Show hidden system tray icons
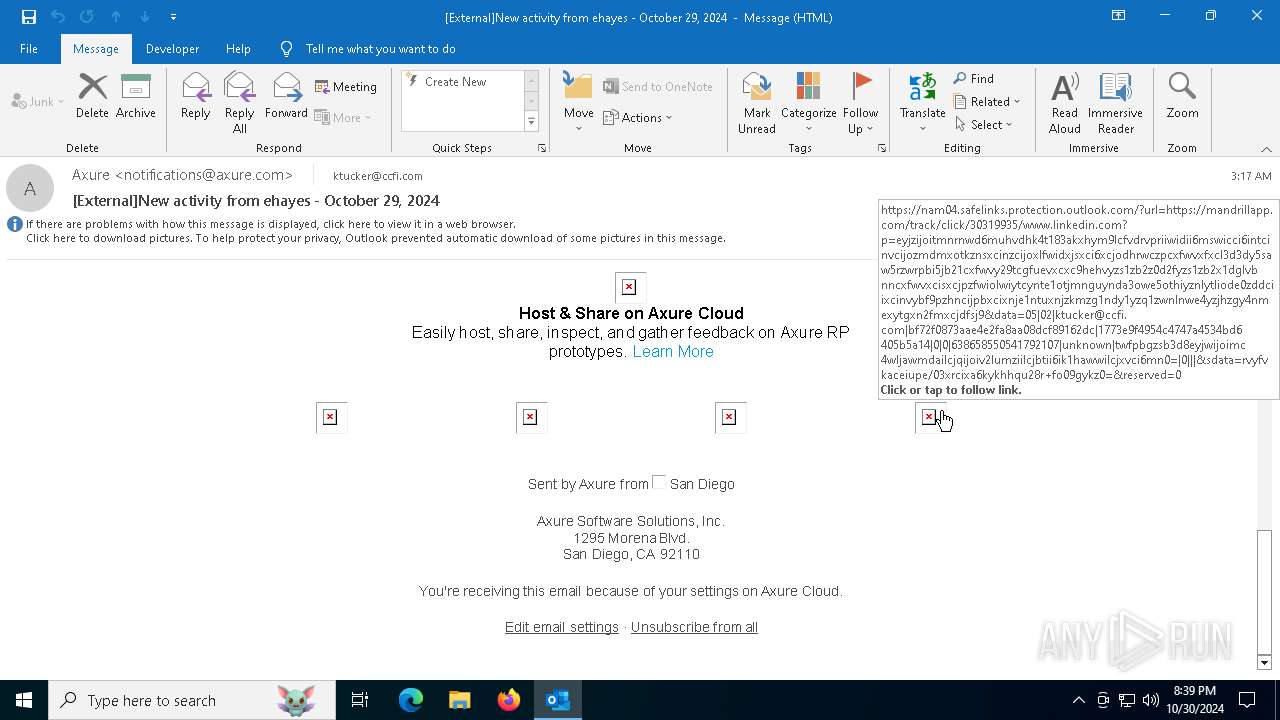Viewport: 1280px width, 720px height. [1078, 700]
